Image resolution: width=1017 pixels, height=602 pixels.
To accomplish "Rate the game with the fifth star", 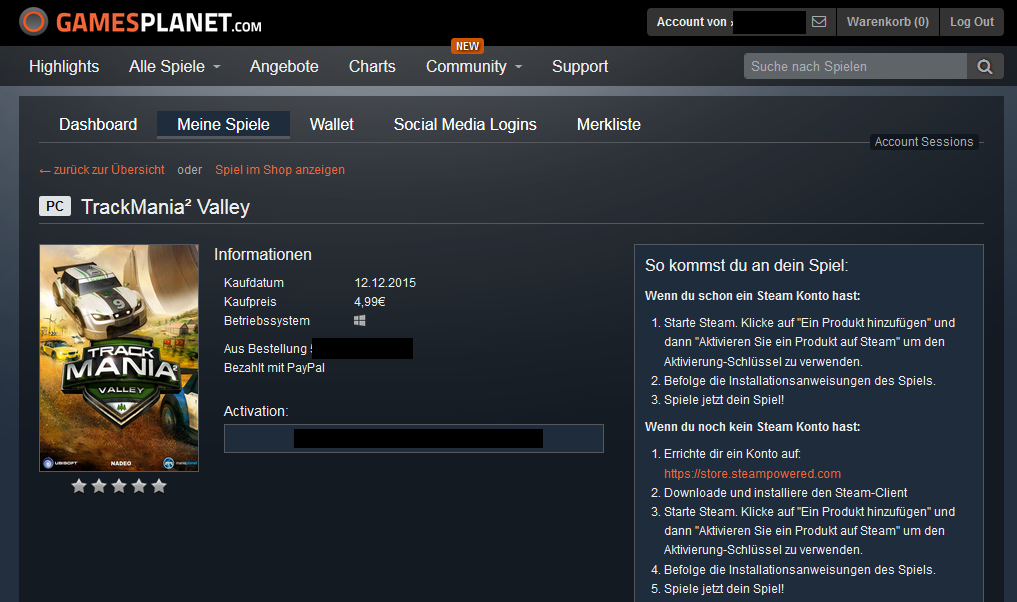I will (x=158, y=486).
